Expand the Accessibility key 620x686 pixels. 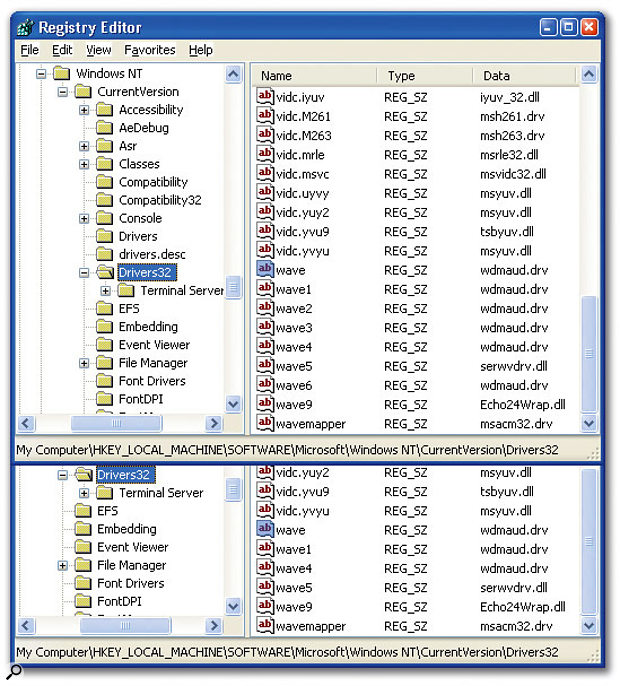coord(84,110)
